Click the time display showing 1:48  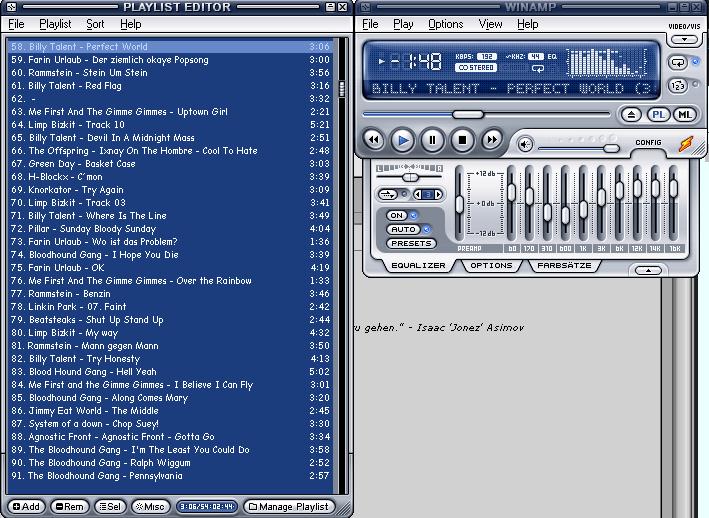tap(416, 61)
